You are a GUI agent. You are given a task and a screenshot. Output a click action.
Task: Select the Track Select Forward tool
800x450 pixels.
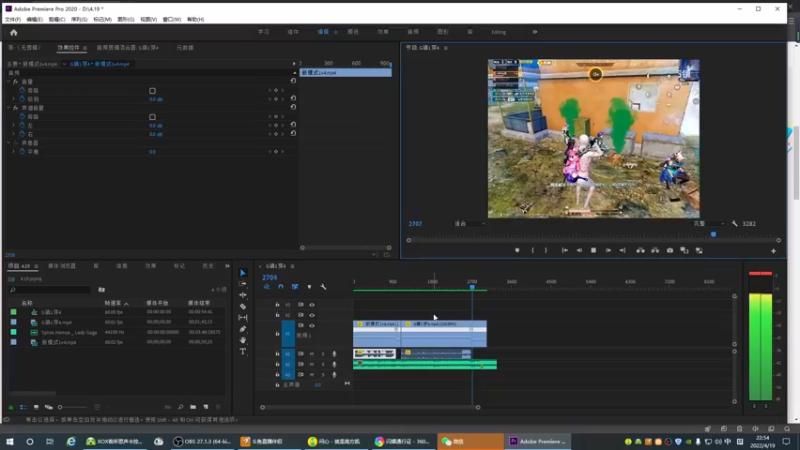243,284
